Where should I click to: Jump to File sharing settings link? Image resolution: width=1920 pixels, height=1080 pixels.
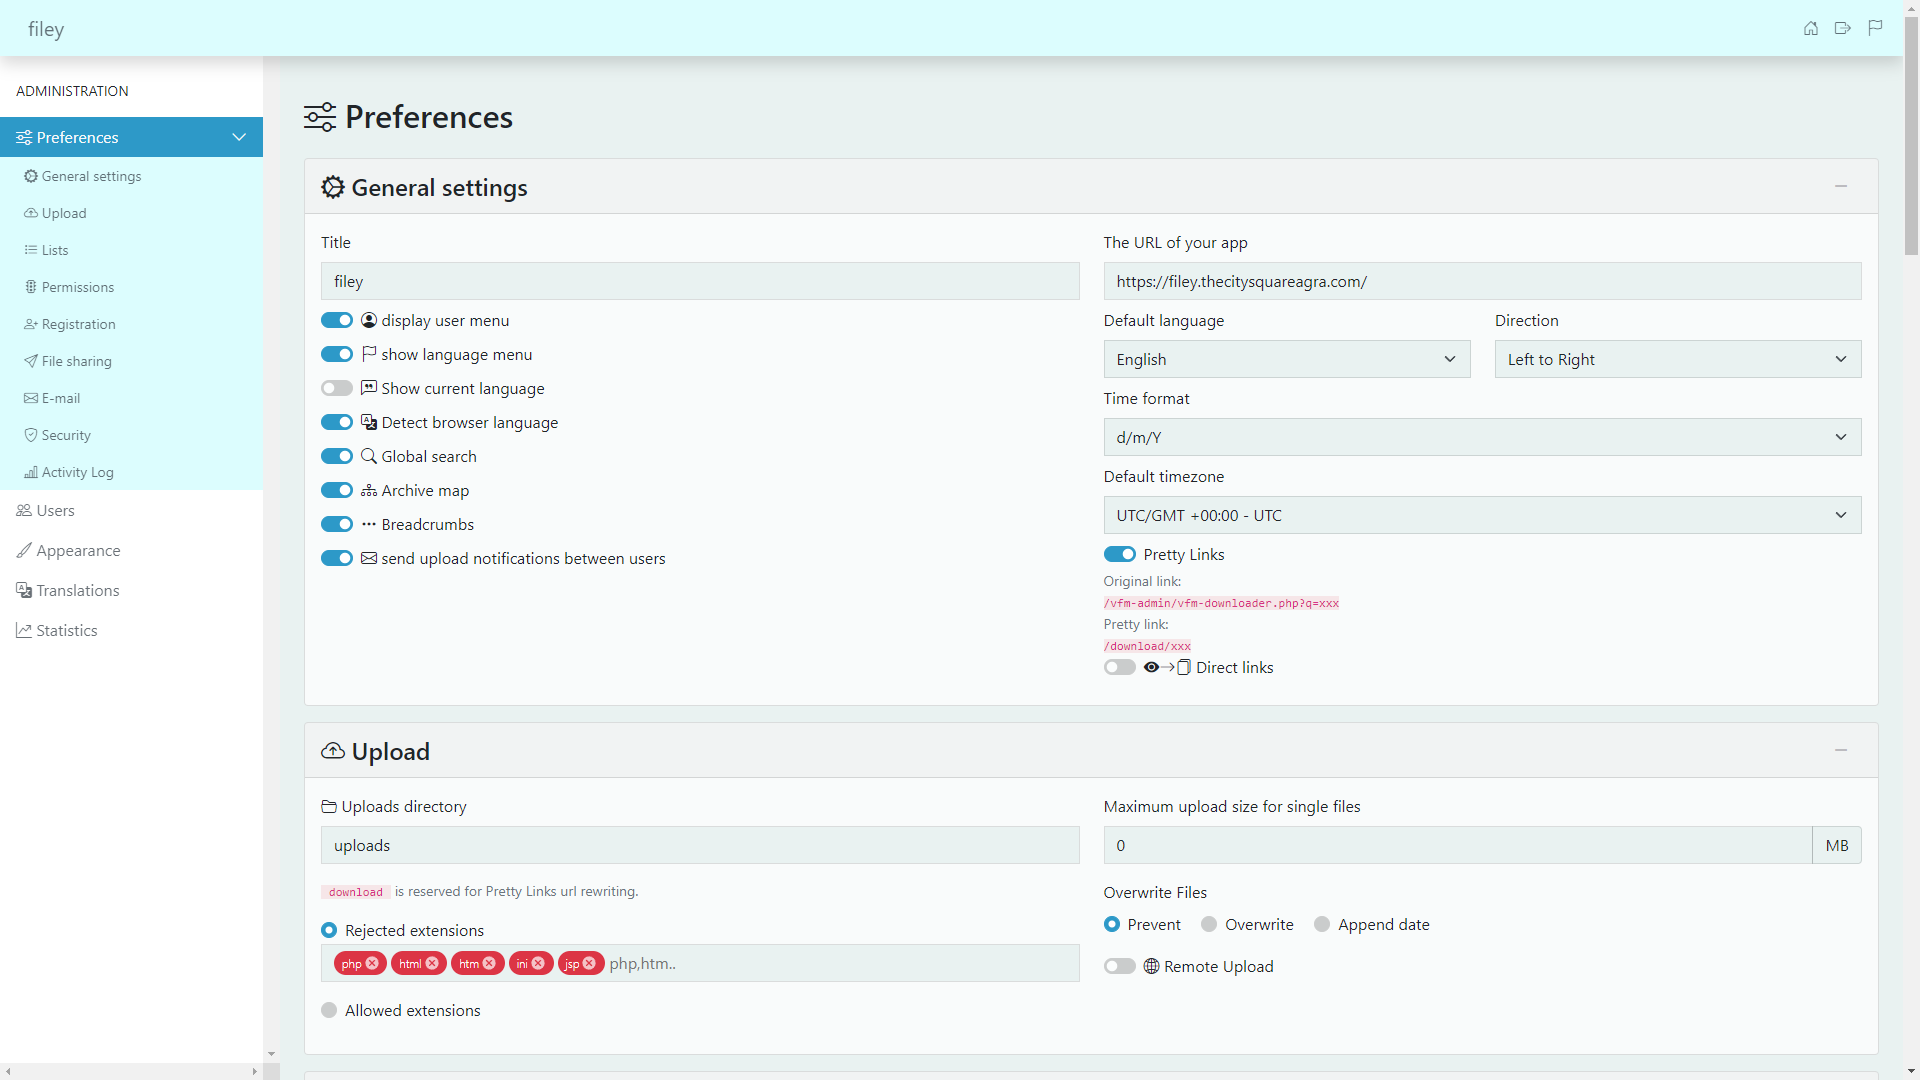(76, 361)
